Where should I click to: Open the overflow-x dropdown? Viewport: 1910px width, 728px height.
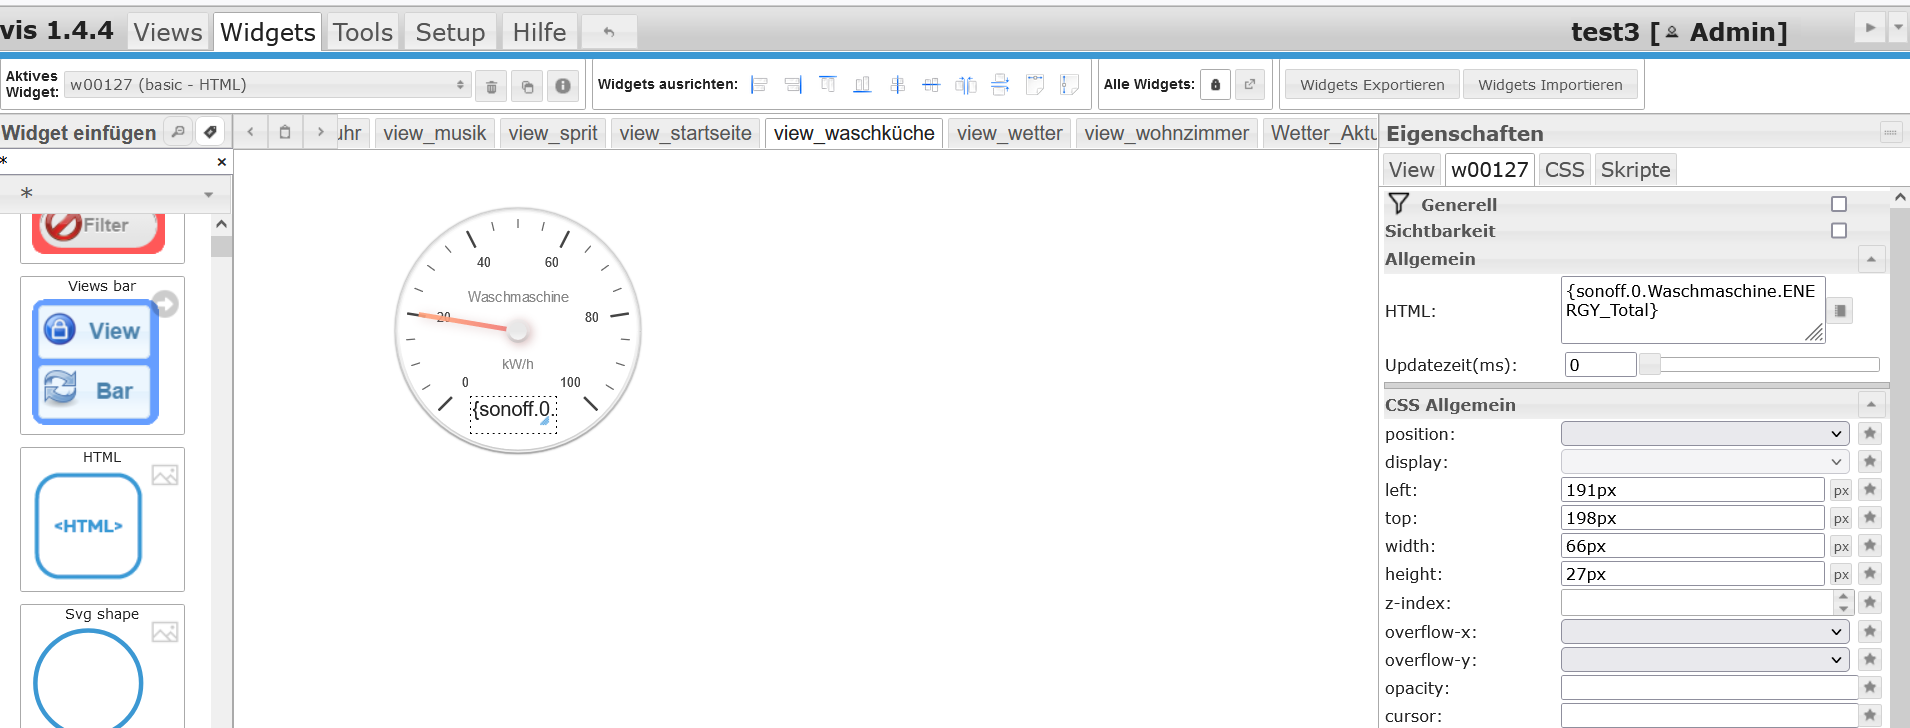tap(1705, 632)
